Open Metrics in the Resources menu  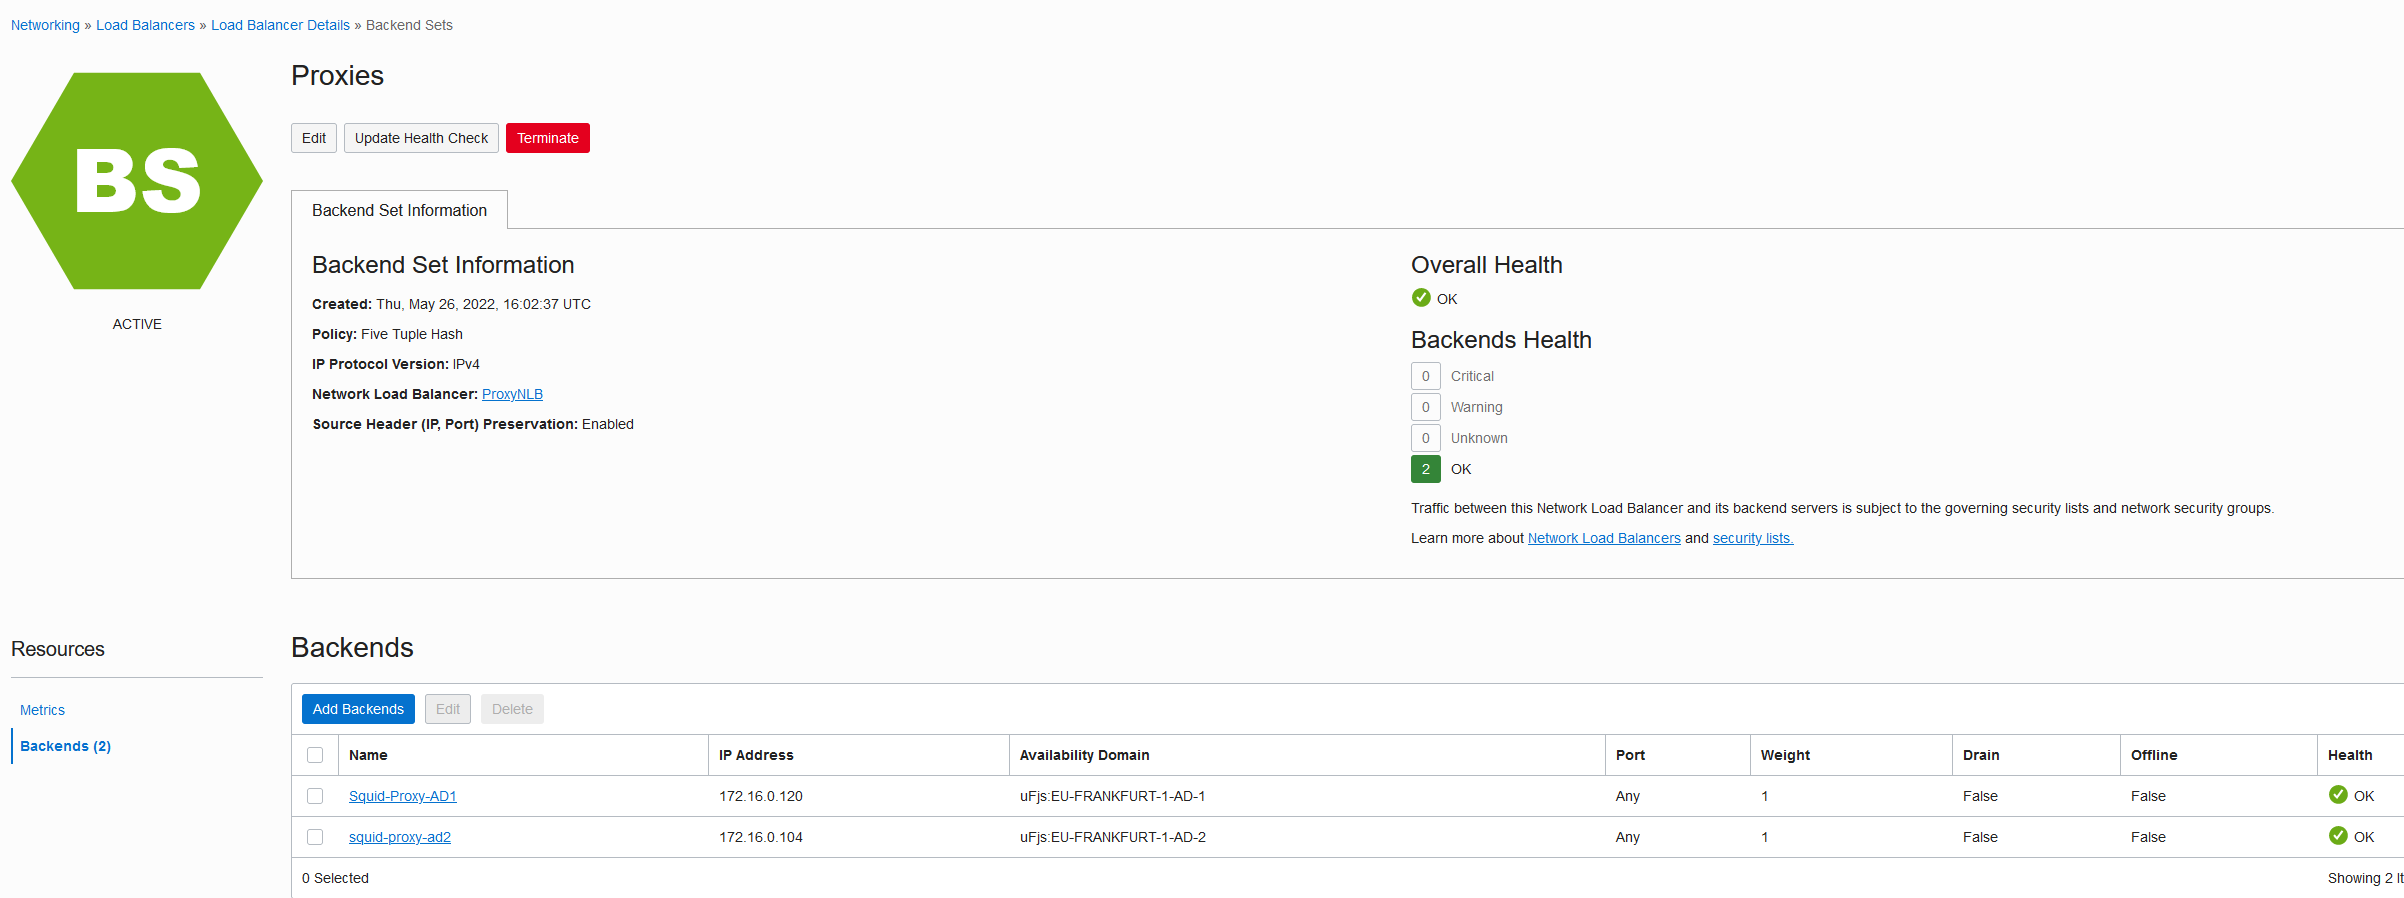pos(42,710)
